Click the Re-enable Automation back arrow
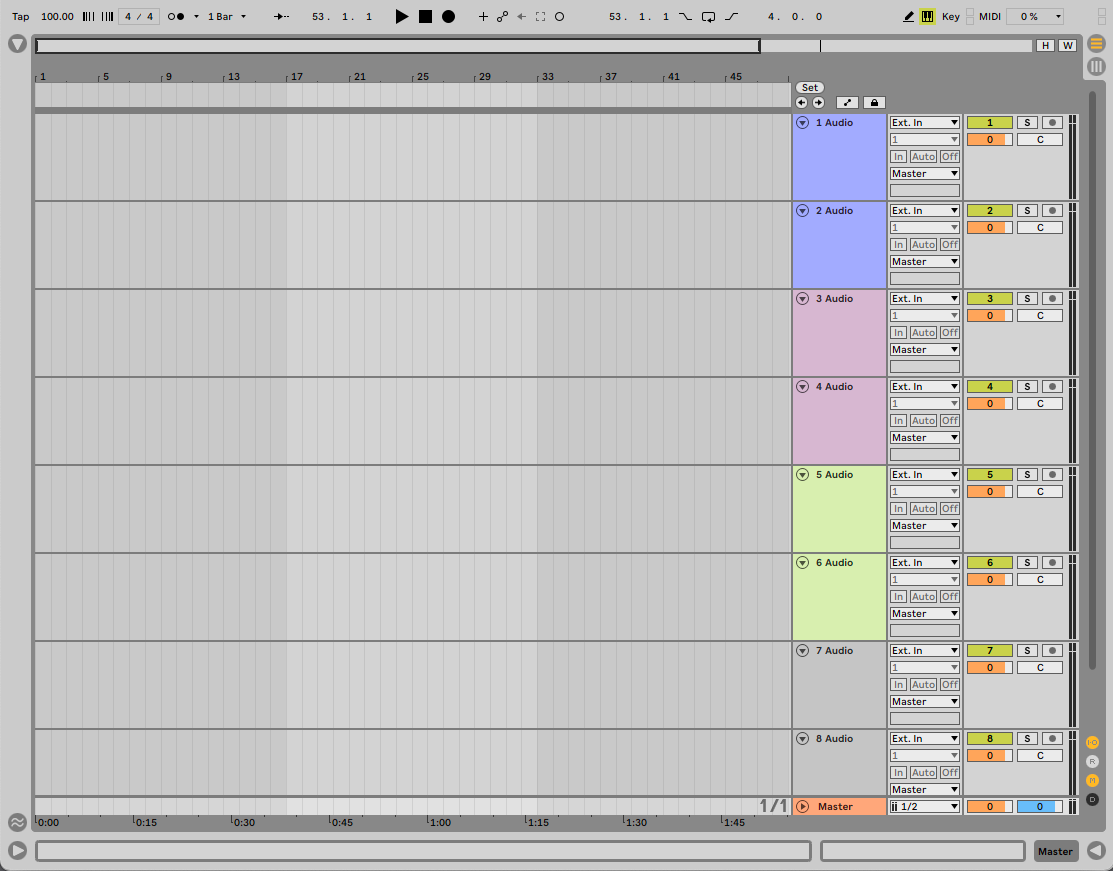The width and height of the screenshot is (1113, 871). (x=521, y=16)
